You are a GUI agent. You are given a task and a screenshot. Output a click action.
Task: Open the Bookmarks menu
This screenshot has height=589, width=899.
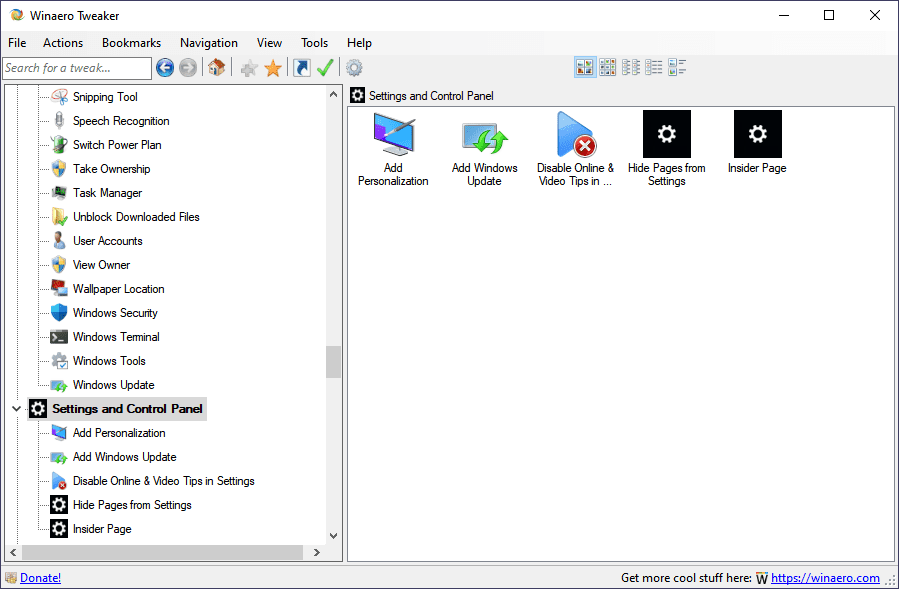(131, 43)
